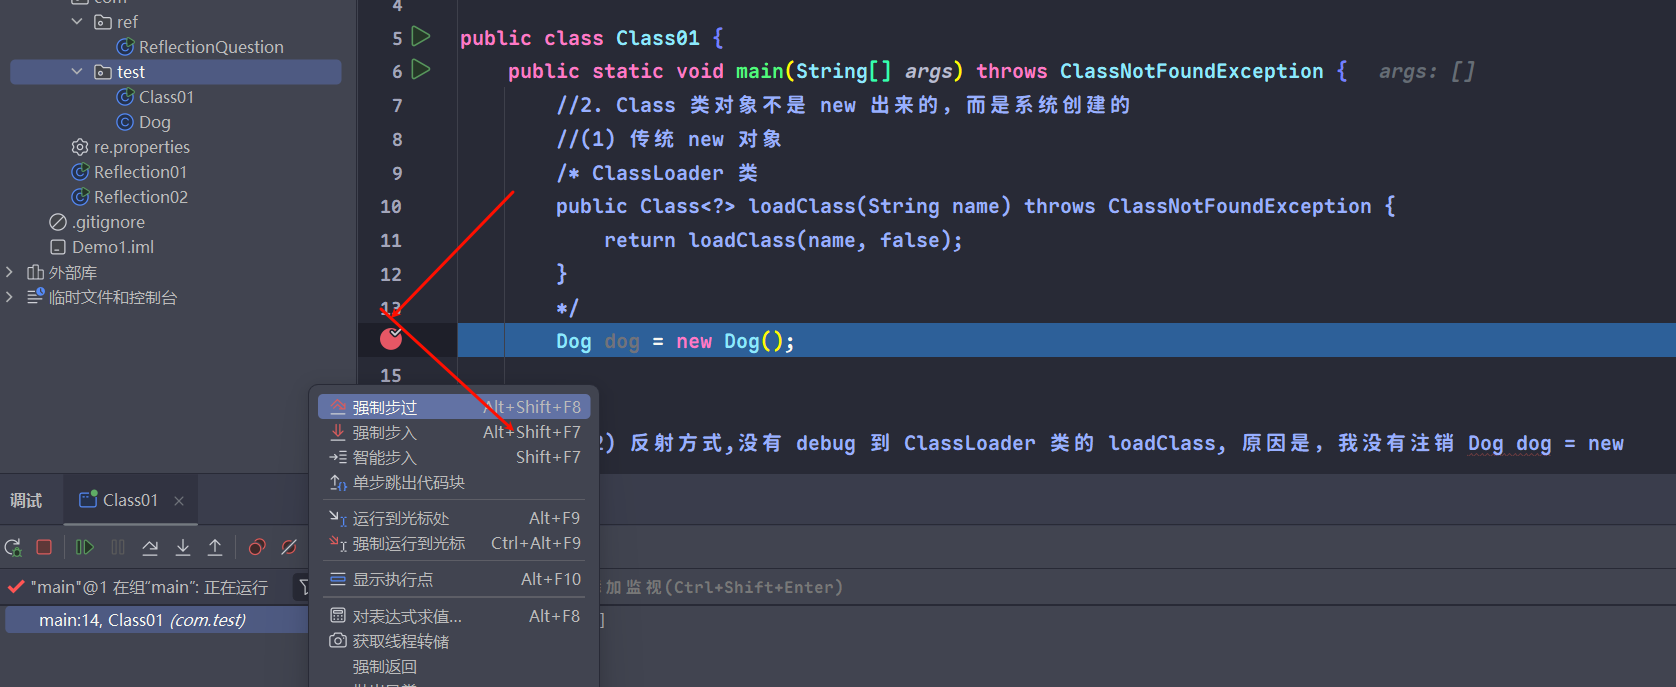Choose 强制步入 from the context menu
The width and height of the screenshot is (1676, 687).
coord(384,433)
